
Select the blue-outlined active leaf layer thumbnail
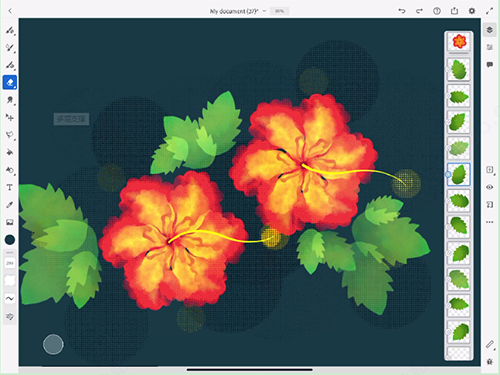pyautogui.click(x=459, y=174)
